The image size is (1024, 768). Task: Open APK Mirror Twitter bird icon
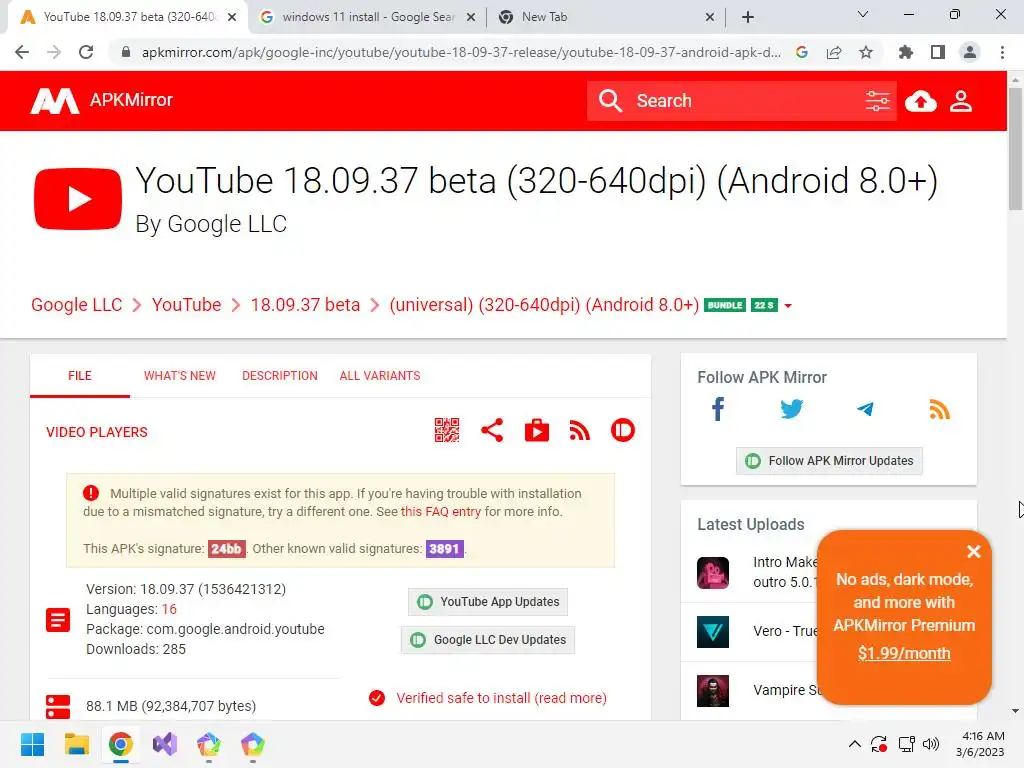(792, 409)
